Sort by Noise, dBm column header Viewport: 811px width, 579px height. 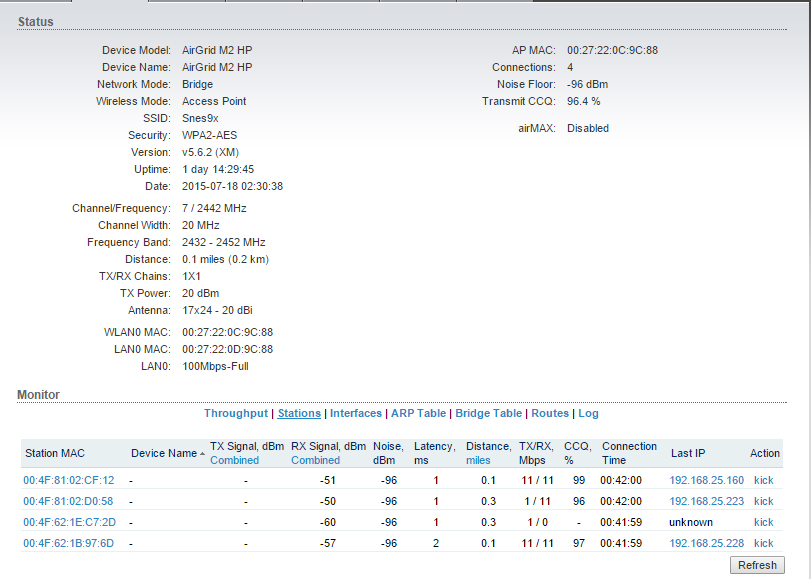[388, 453]
